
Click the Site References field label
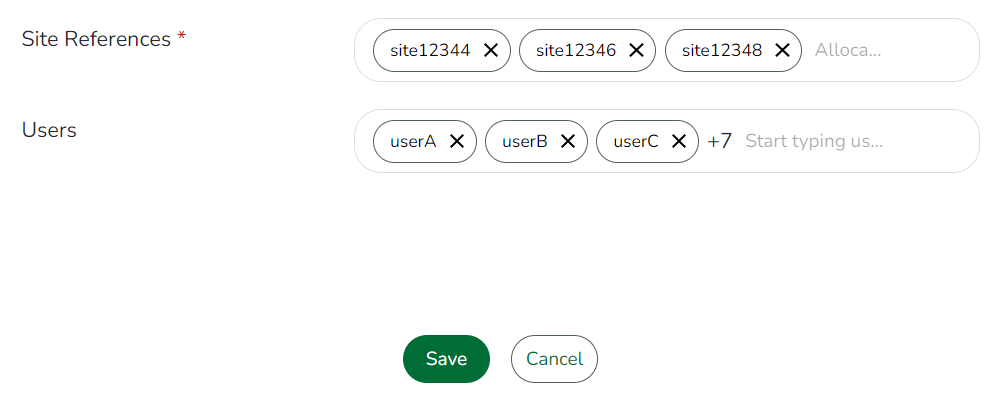tap(96, 39)
